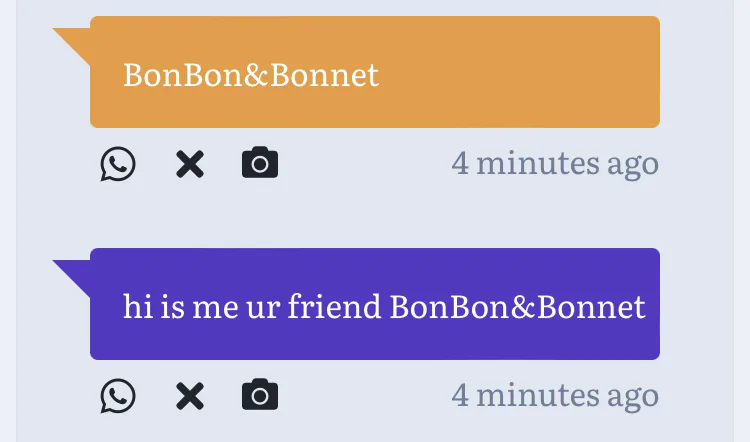This screenshot has width=750, height=442.
Task: Share the purple message via WhatsApp
Action: pyautogui.click(x=118, y=396)
